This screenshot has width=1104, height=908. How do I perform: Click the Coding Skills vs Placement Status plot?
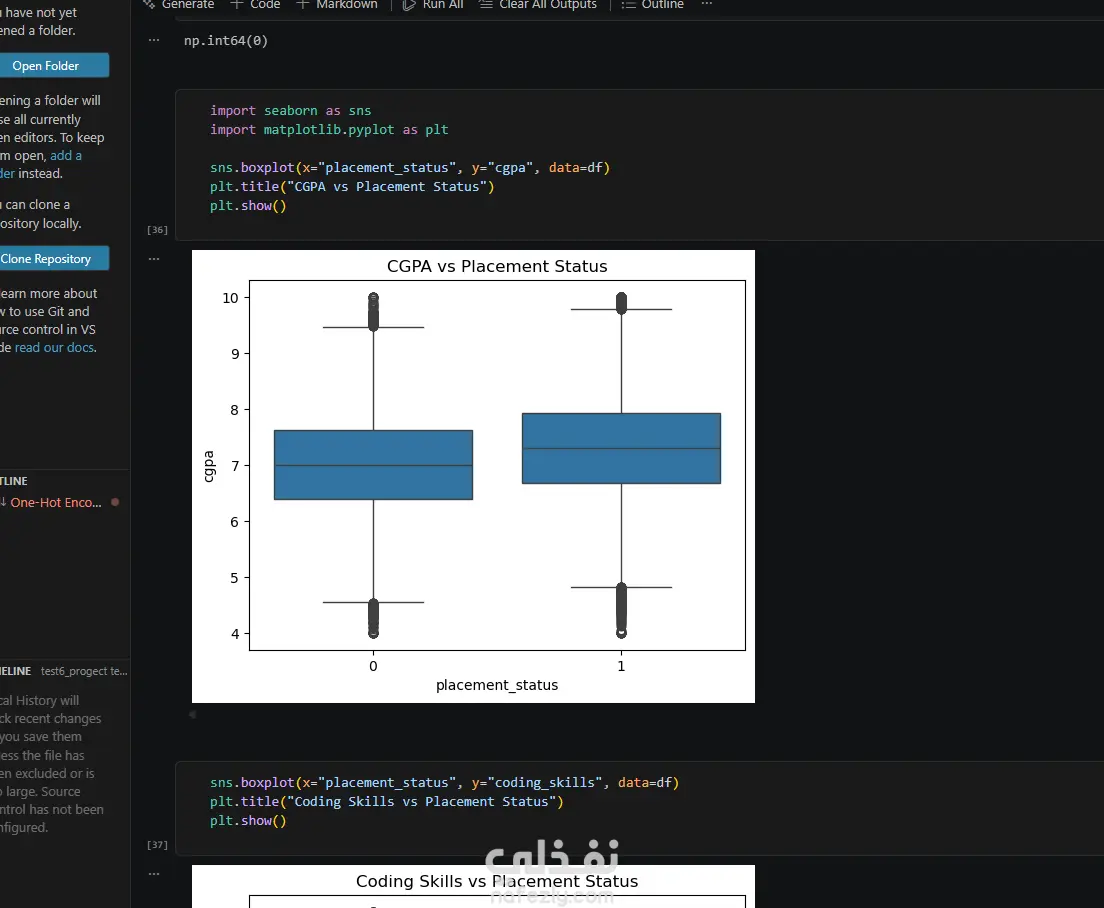point(473,886)
